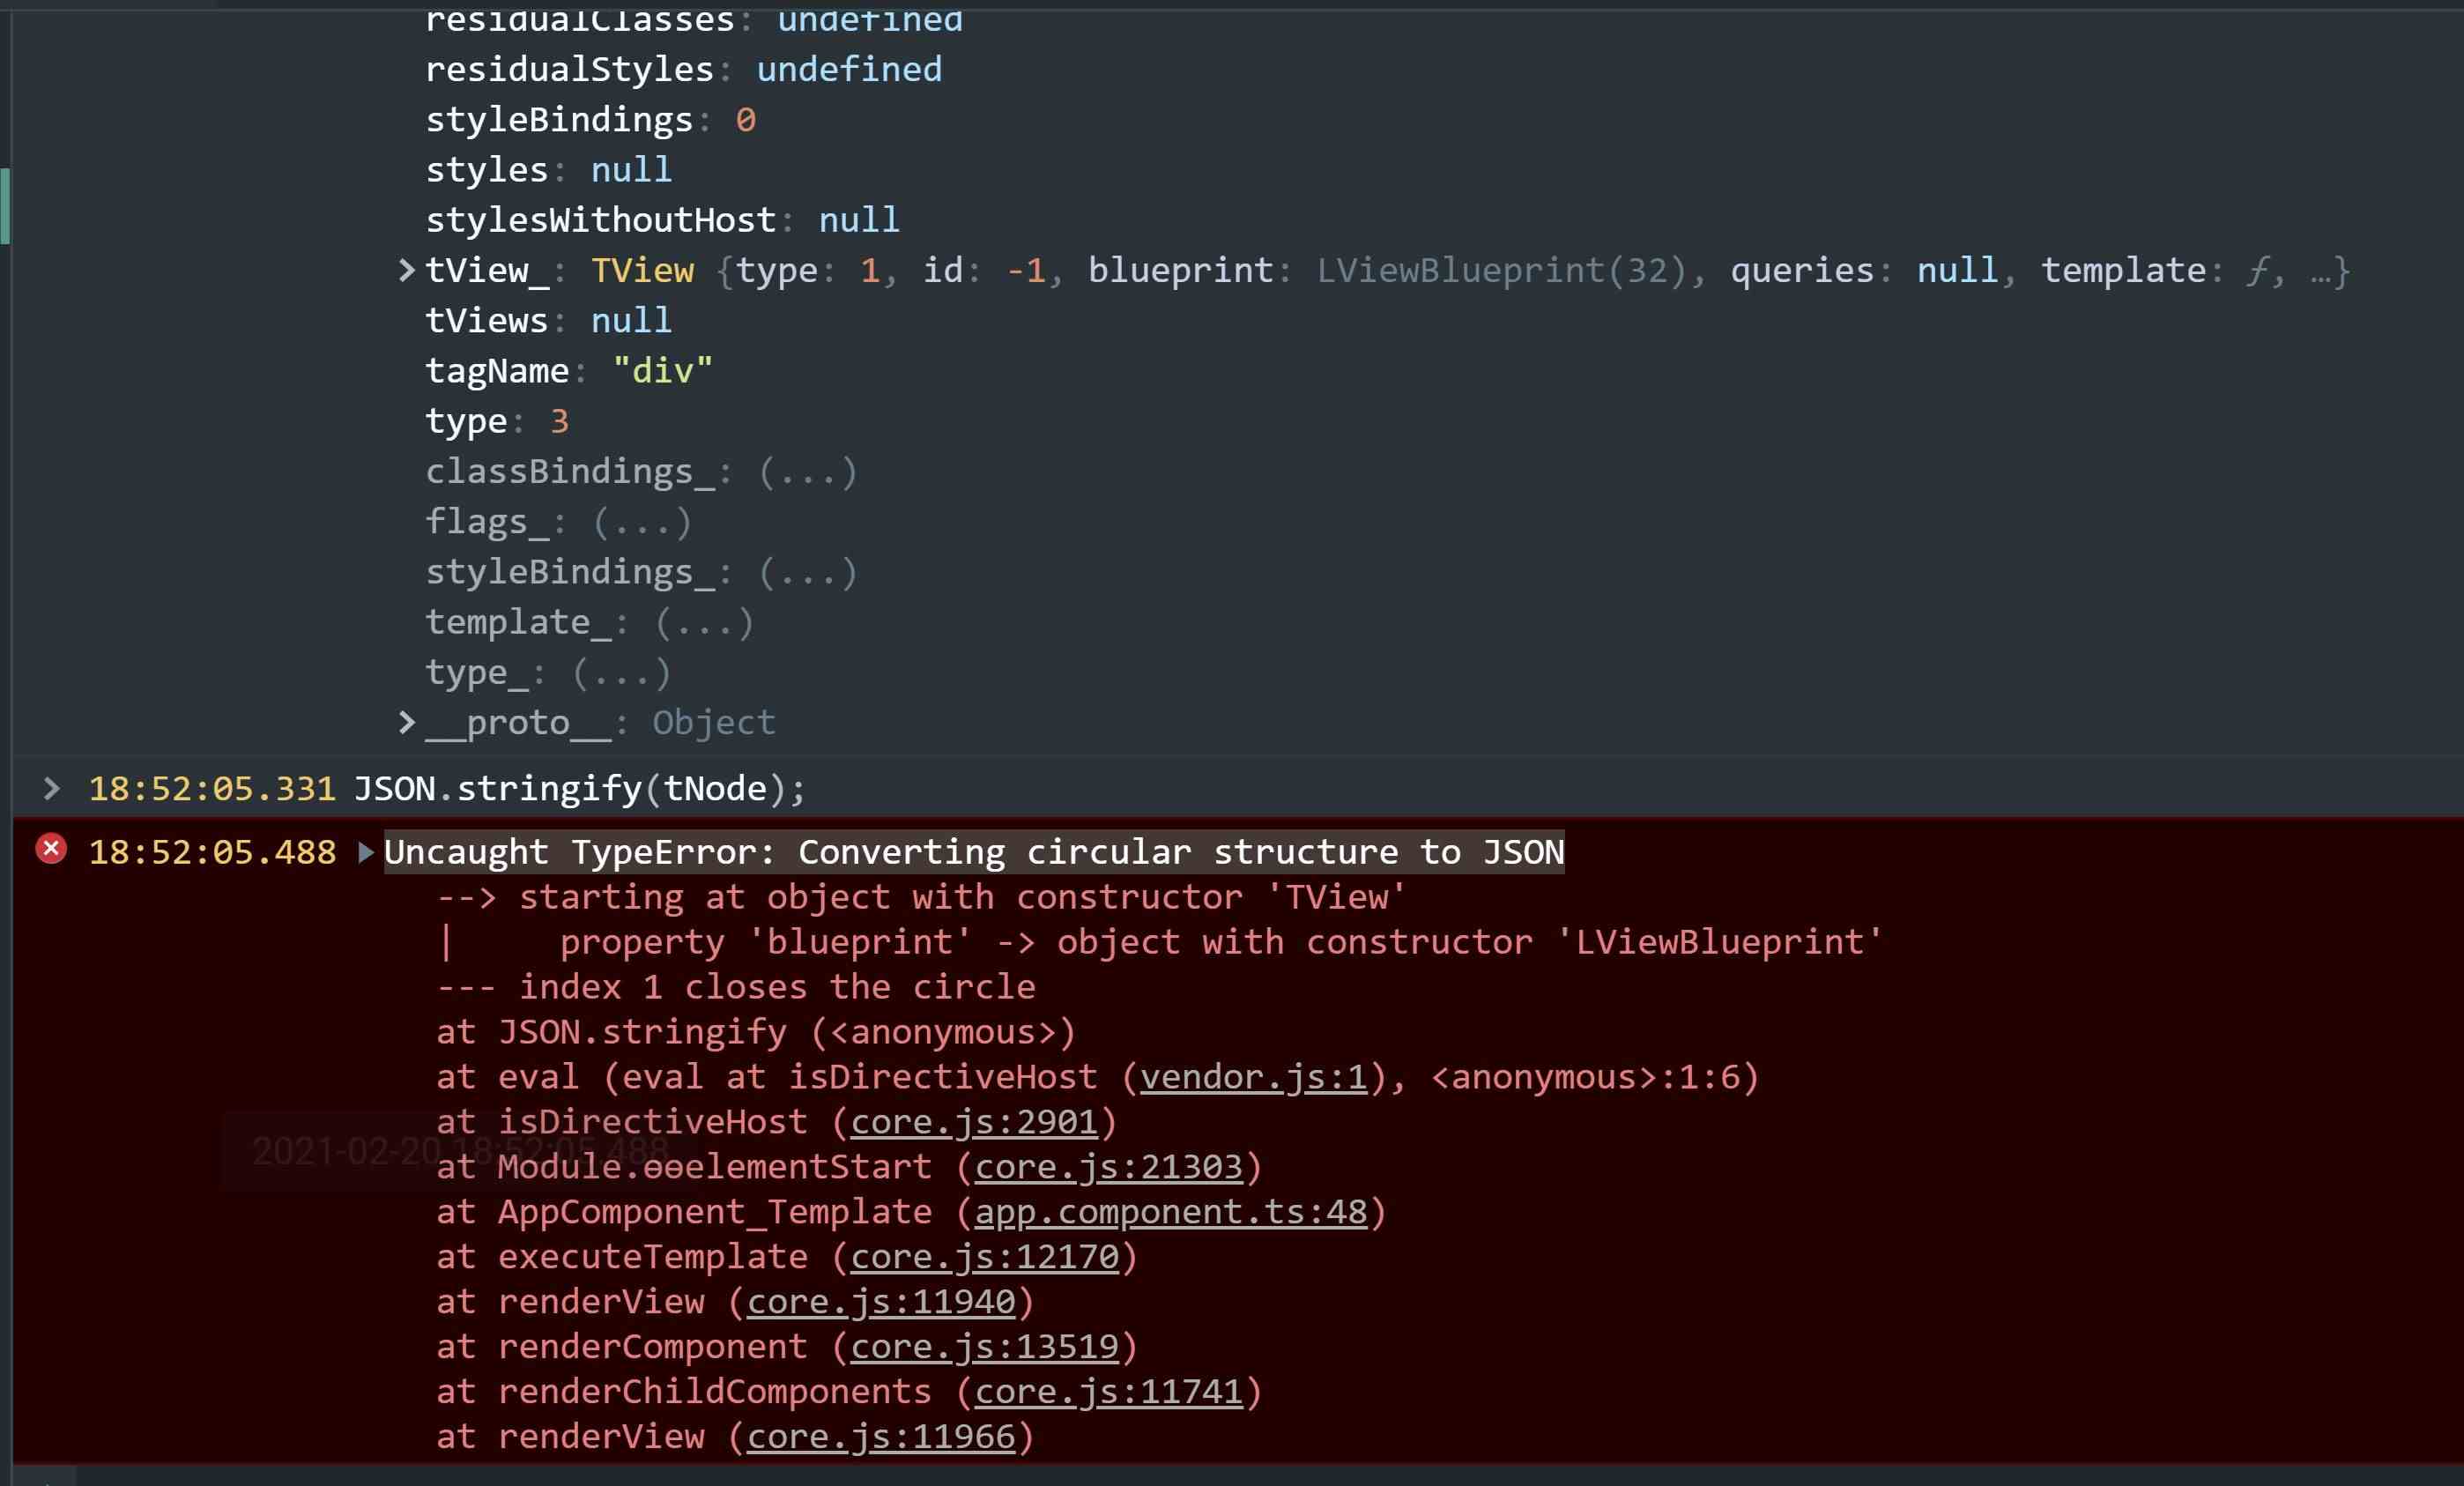Open core.js:12170 executeTemplate link
2464x1486 pixels.
coord(984,1257)
